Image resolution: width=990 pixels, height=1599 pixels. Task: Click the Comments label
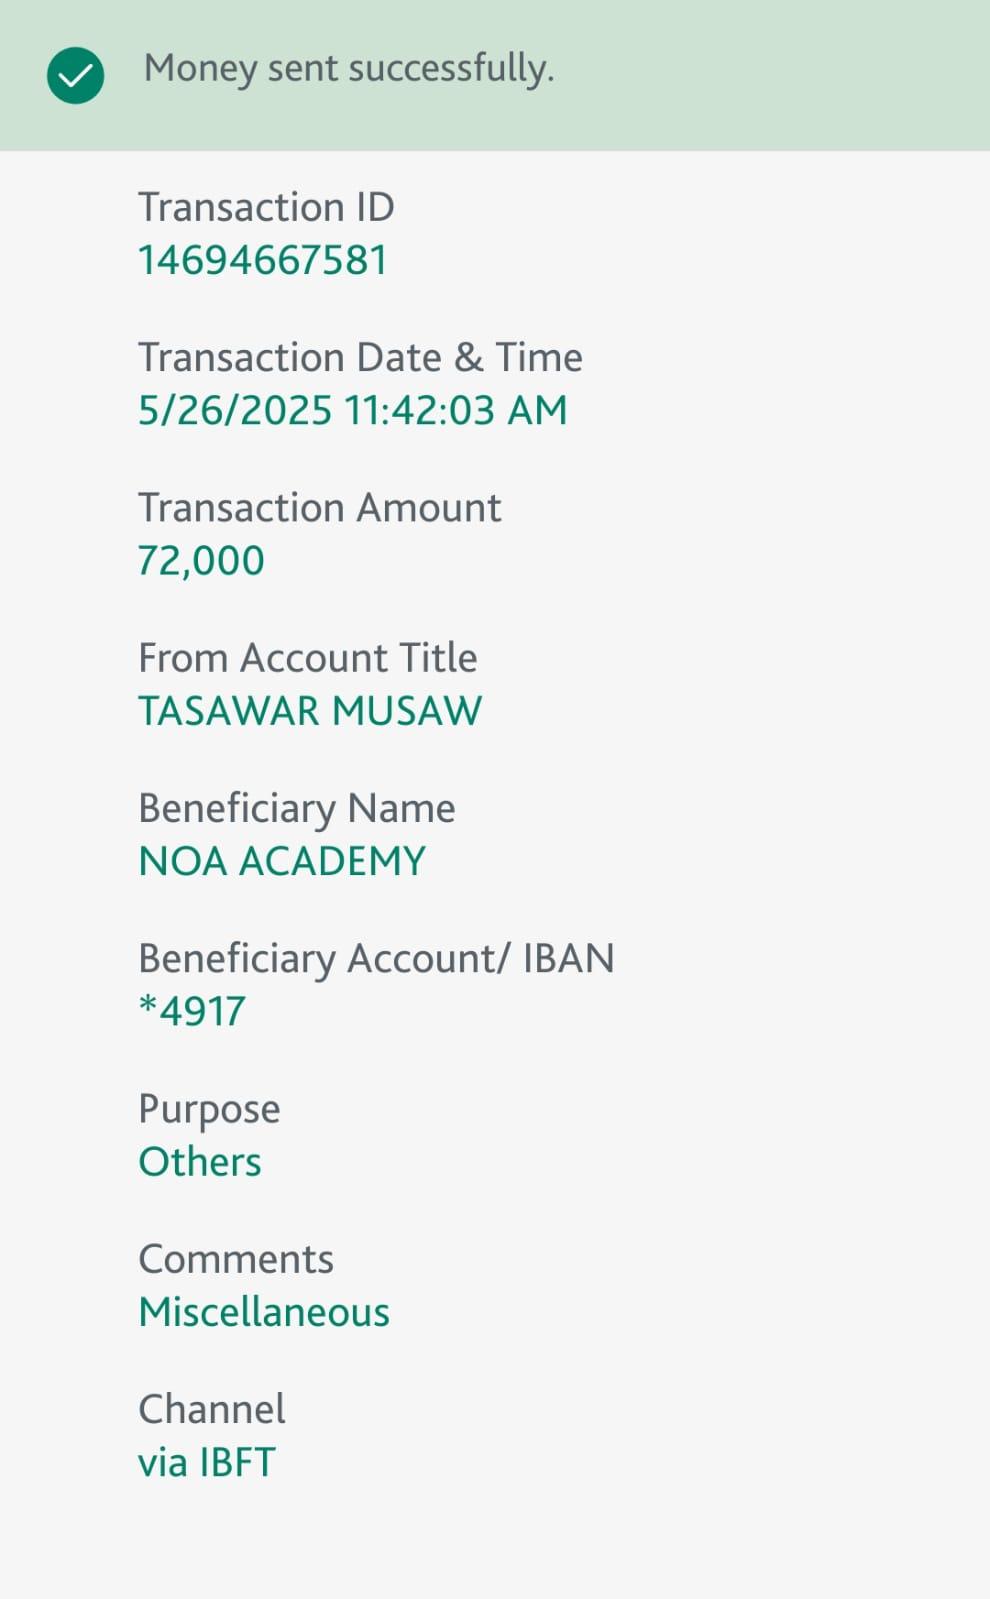[x=236, y=1259]
